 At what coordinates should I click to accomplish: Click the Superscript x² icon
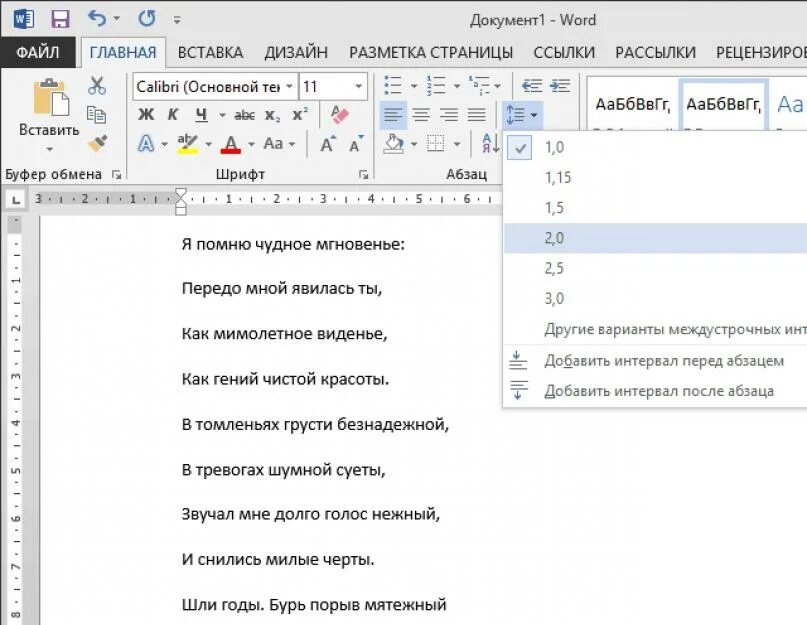point(300,114)
